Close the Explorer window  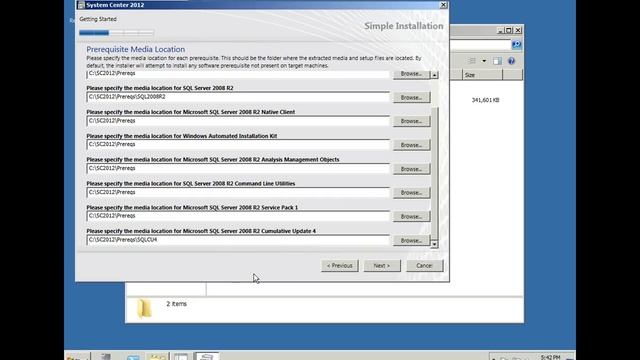(x=518, y=30)
